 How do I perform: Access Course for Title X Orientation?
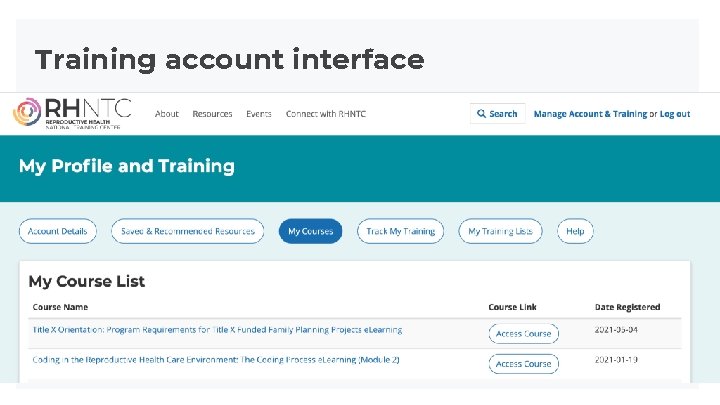(523, 334)
